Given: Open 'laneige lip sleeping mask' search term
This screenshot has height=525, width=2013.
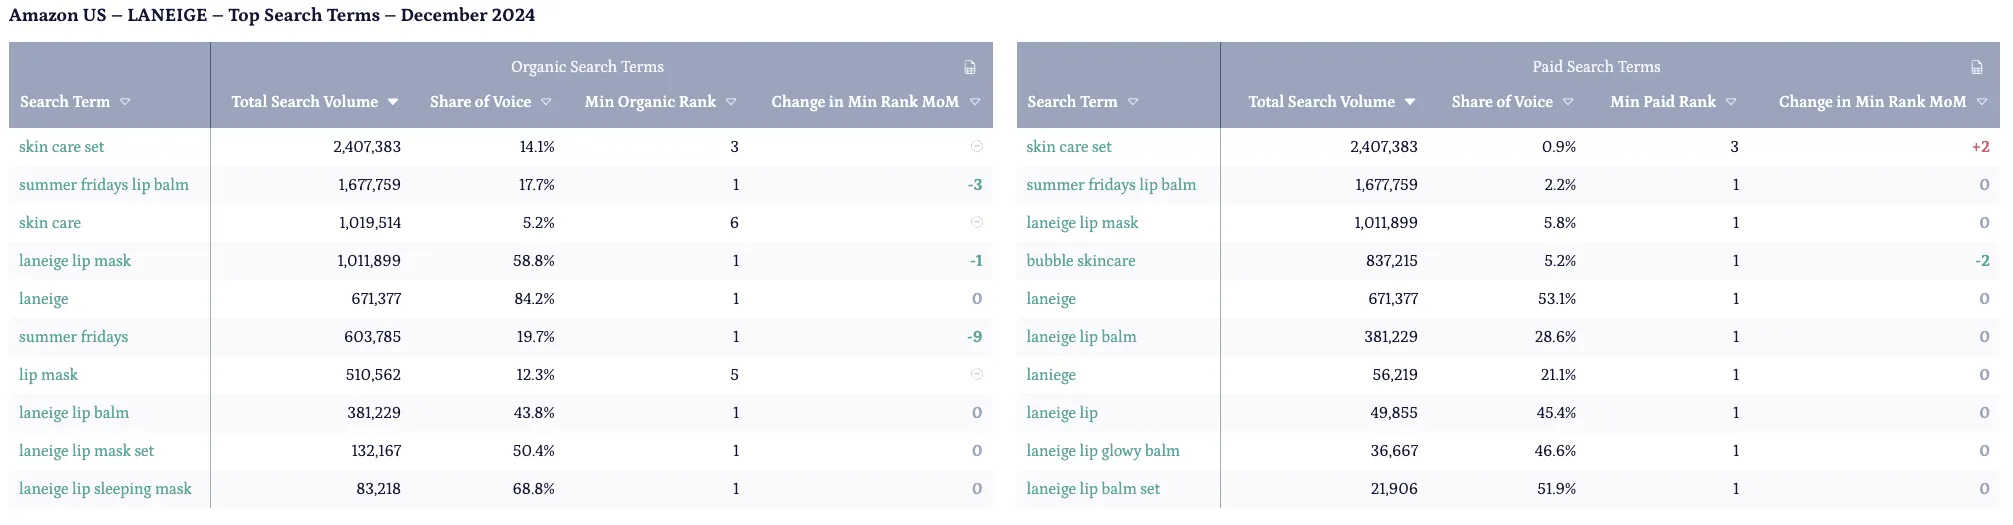Looking at the screenshot, I should [x=105, y=489].
